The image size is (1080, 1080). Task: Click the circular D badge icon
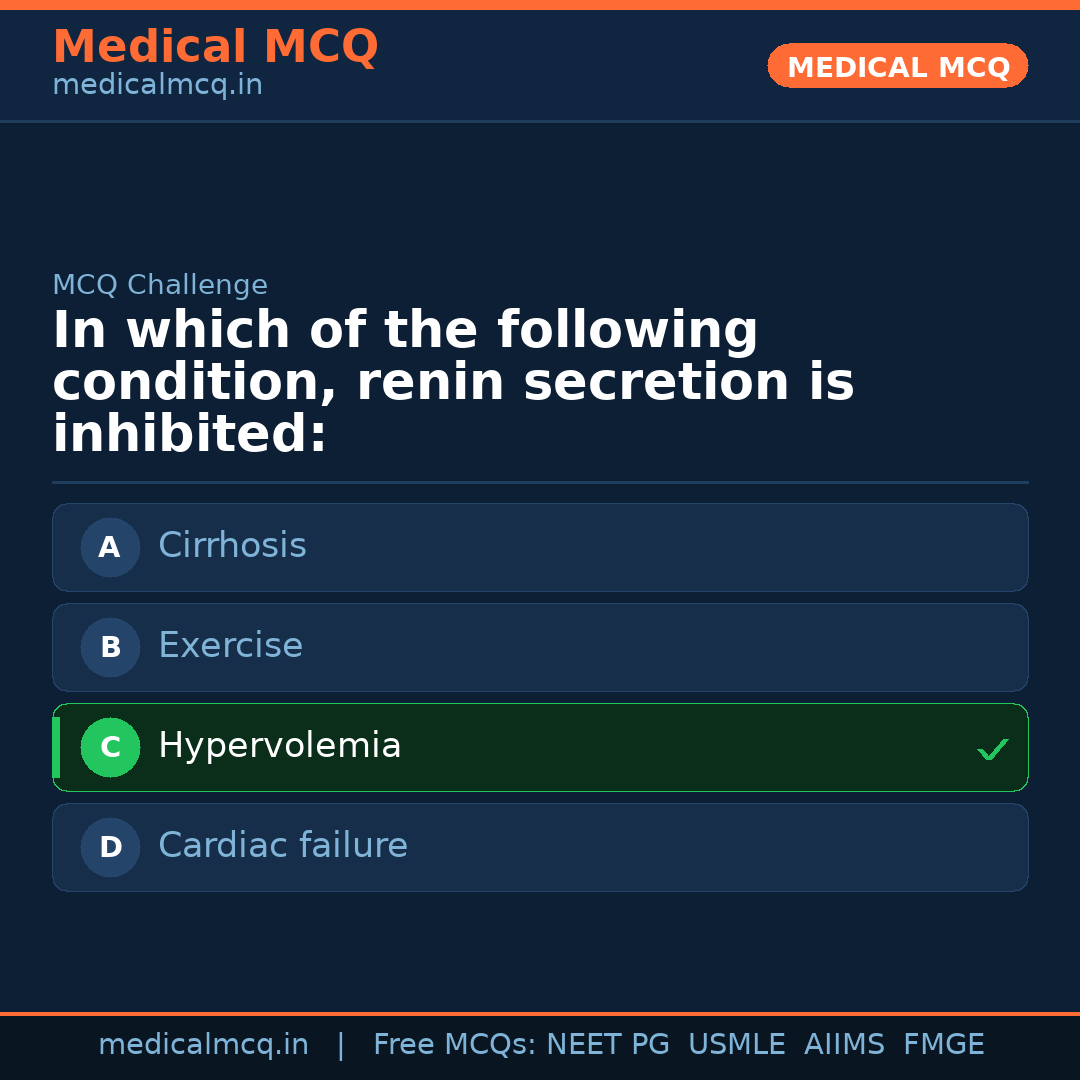pos(110,847)
